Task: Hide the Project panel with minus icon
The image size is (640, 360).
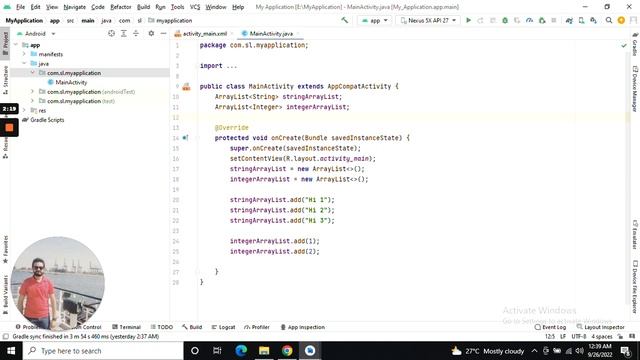Action: tap(163, 33)
